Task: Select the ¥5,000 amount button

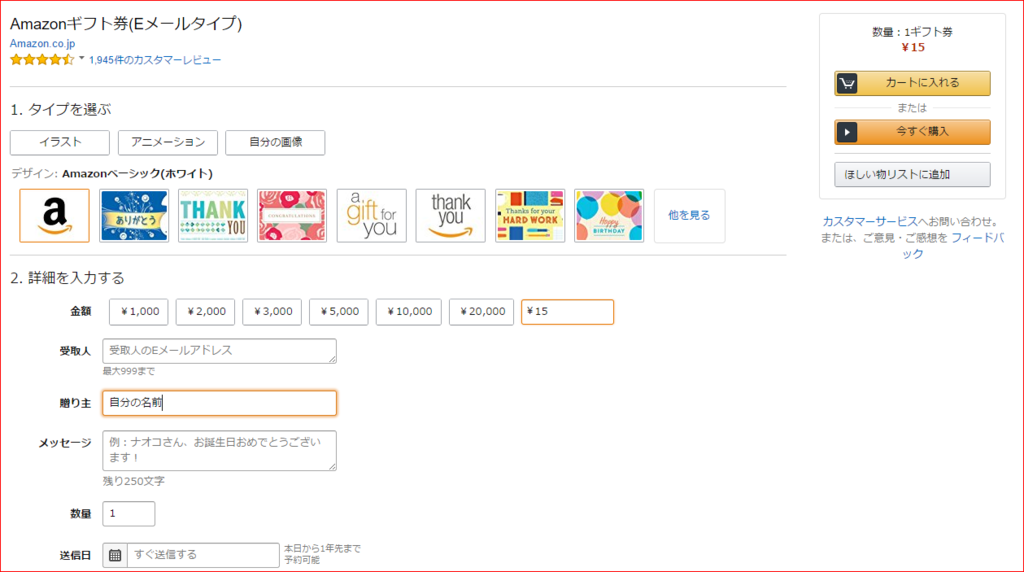Action: click(x=338, y=311)
